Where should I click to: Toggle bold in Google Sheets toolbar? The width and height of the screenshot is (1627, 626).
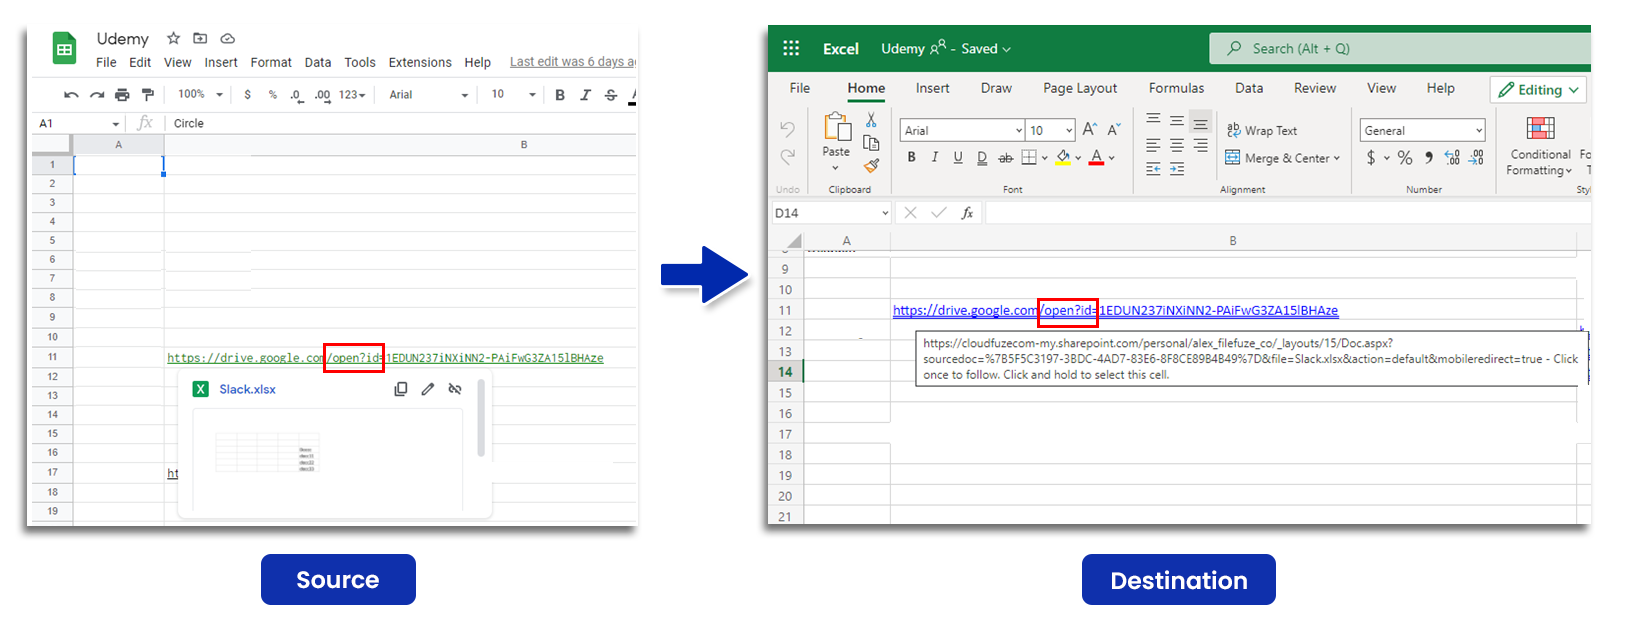coord(560,95)
